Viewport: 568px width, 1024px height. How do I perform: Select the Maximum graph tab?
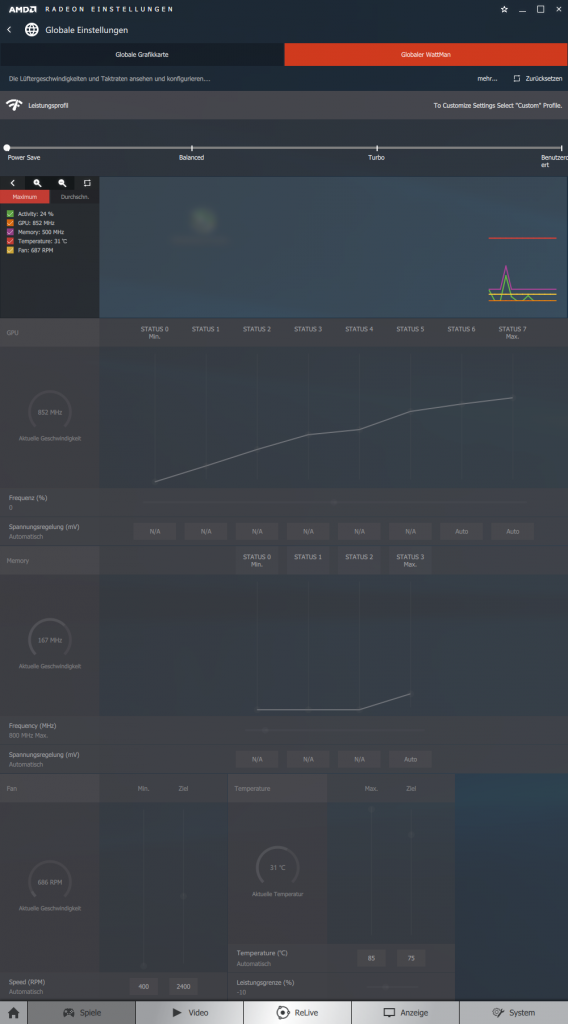pos(25,197)
